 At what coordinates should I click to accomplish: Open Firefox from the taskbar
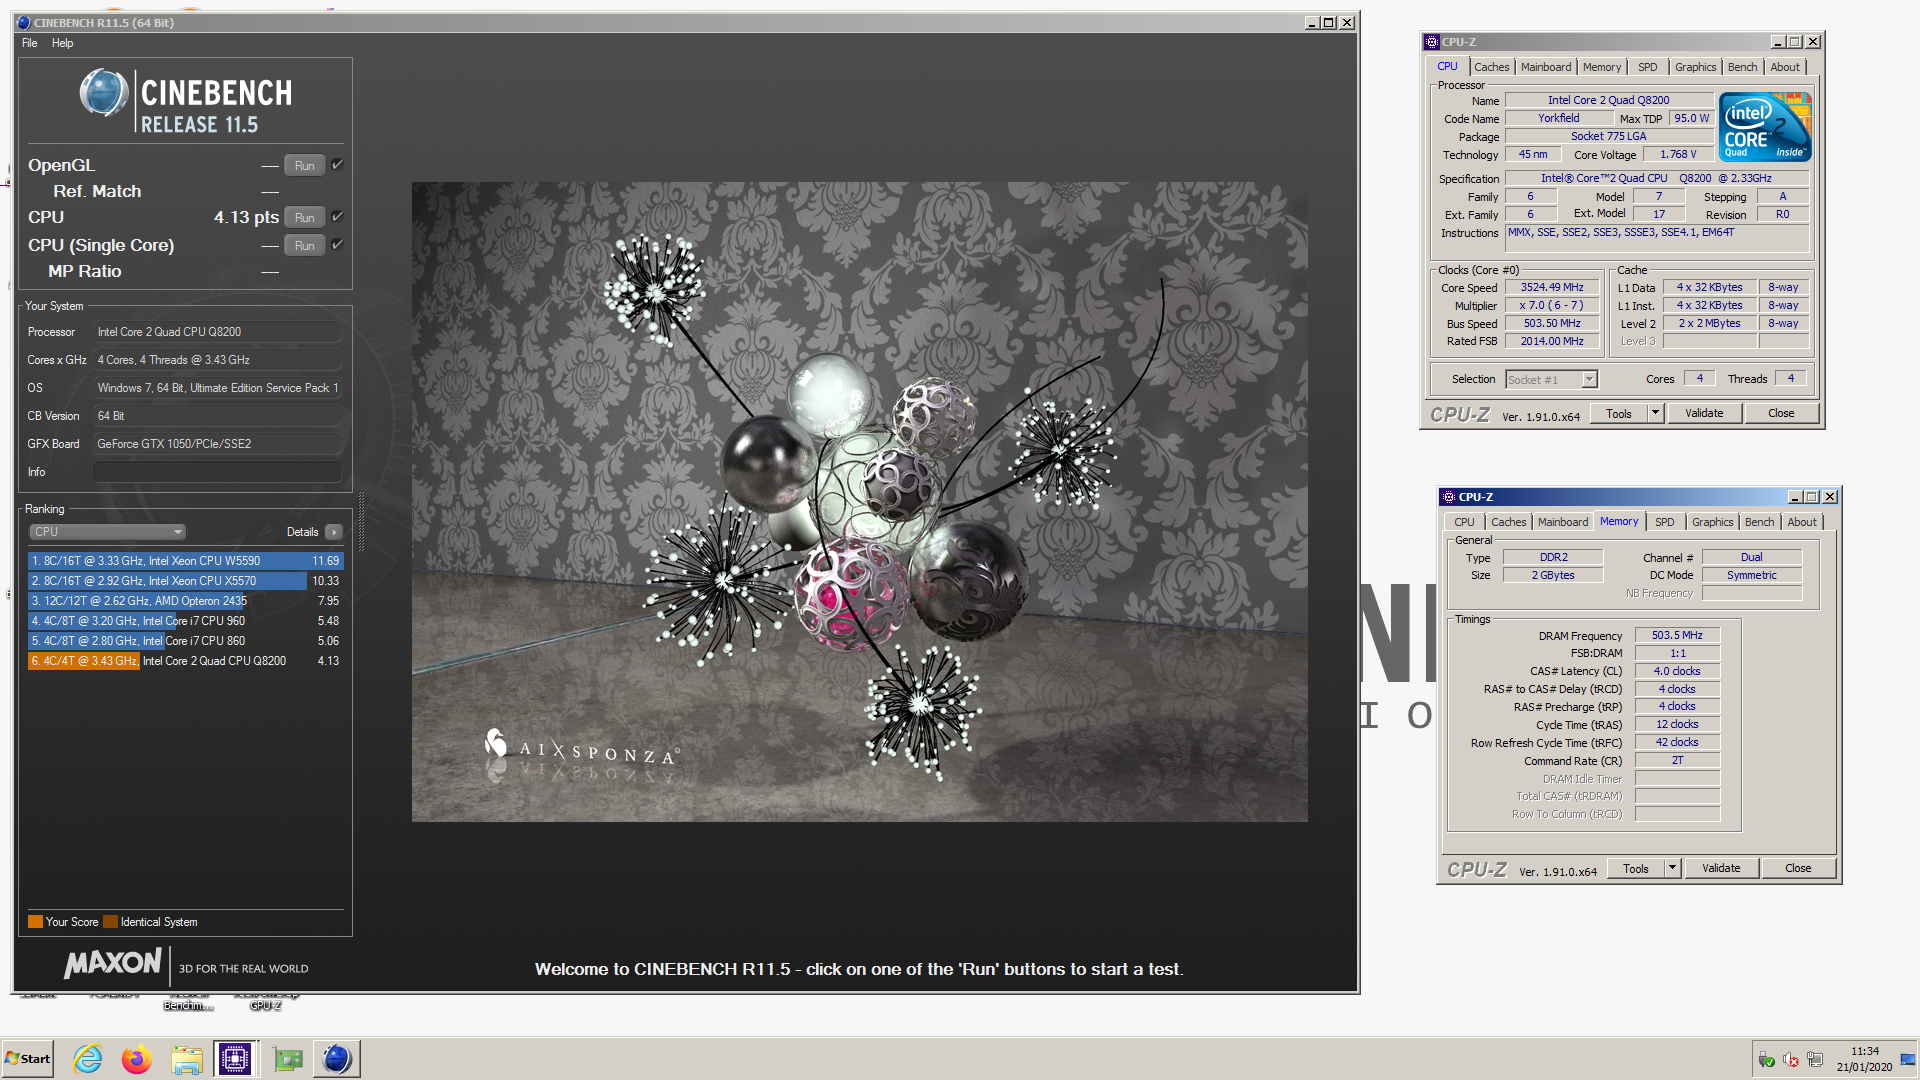[x=137, y=1059]
